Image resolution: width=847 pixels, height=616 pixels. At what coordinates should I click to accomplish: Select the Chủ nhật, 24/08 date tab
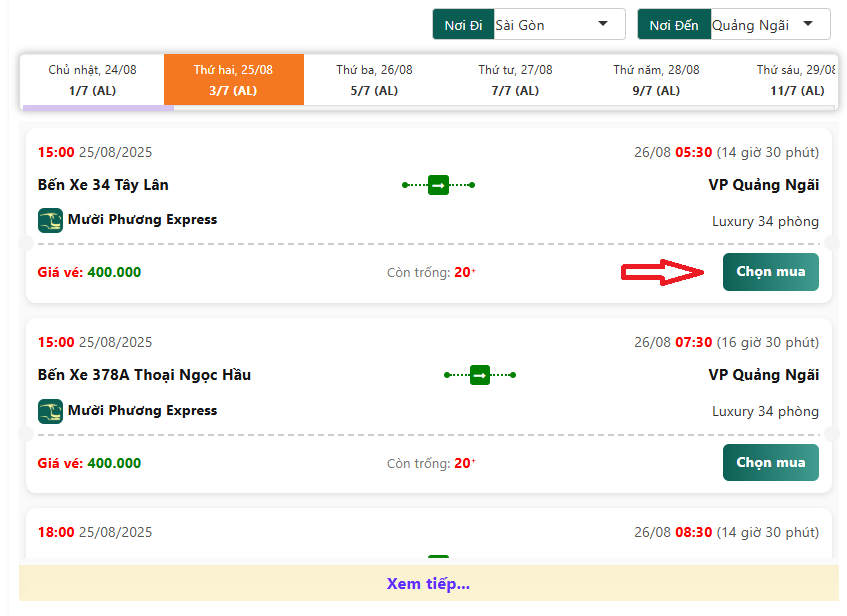93,80
